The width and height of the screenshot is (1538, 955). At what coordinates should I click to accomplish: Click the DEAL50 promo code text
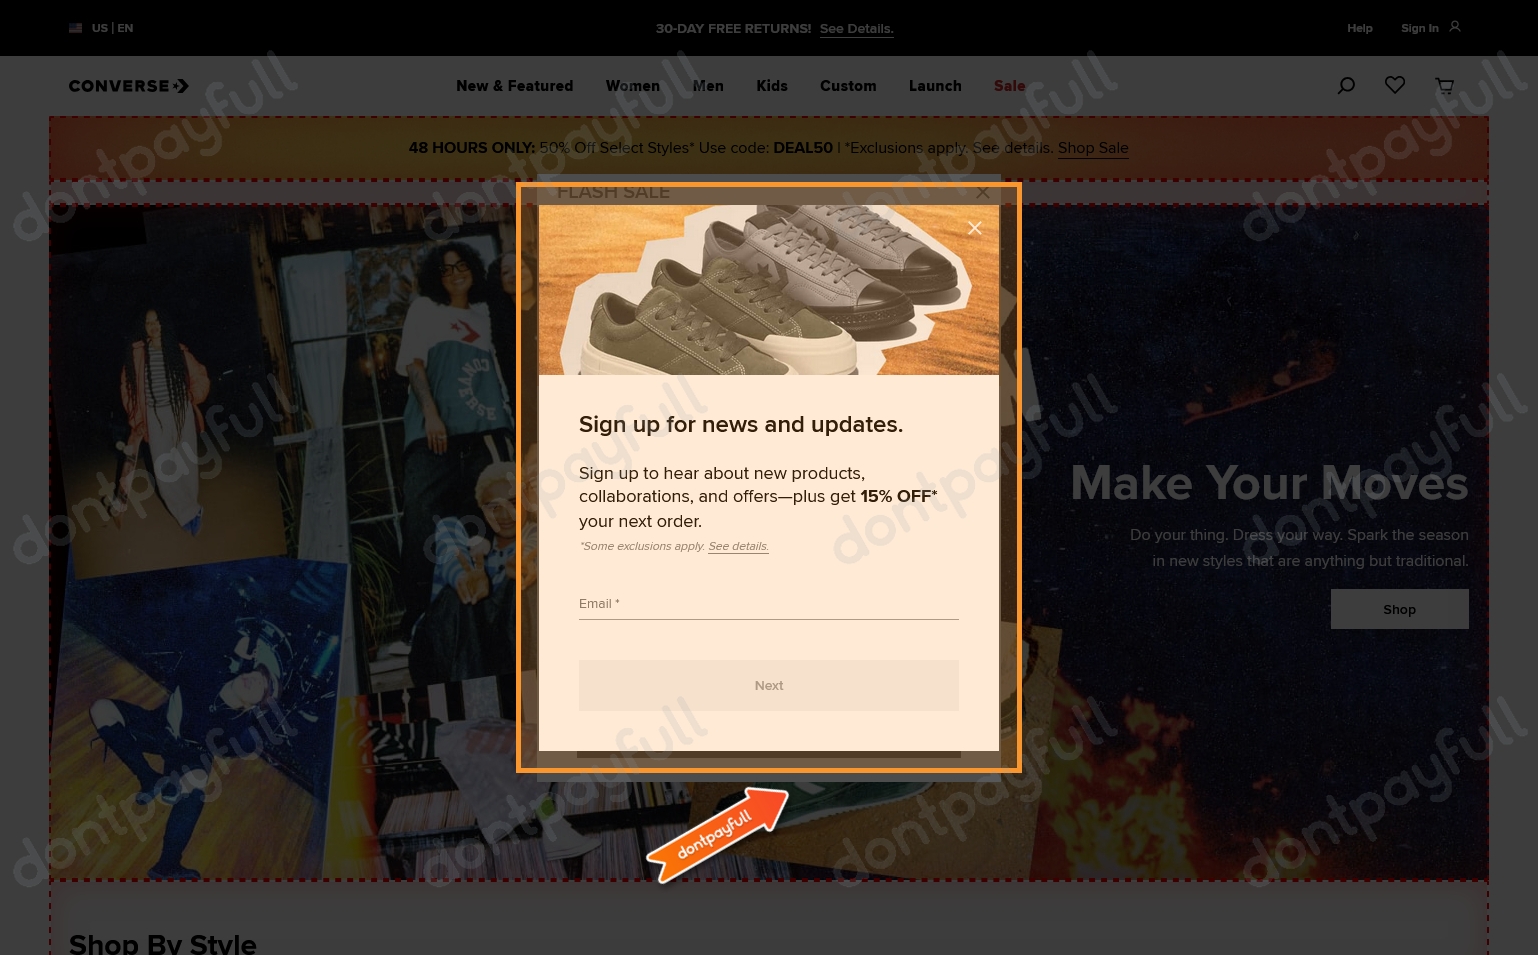tap(803, 148)
